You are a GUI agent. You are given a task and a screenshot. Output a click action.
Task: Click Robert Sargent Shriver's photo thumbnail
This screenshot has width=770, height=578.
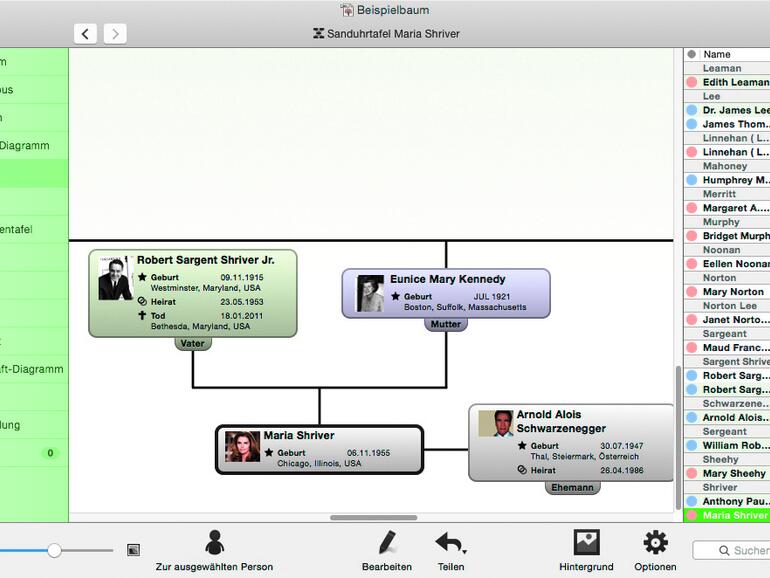point(115,277)
